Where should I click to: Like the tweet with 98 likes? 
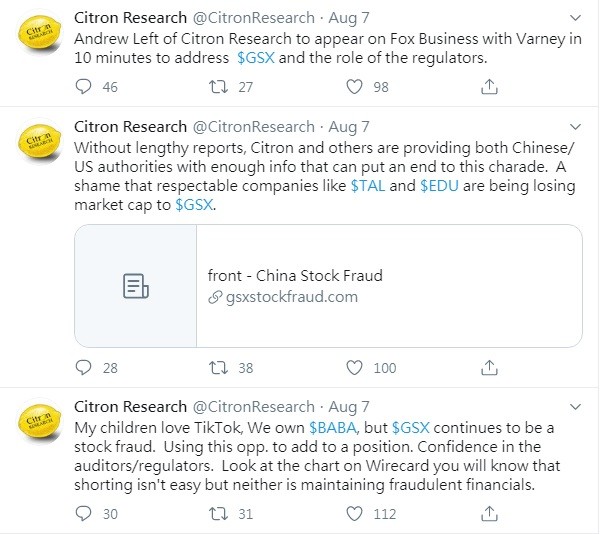(x=354, y=86)
